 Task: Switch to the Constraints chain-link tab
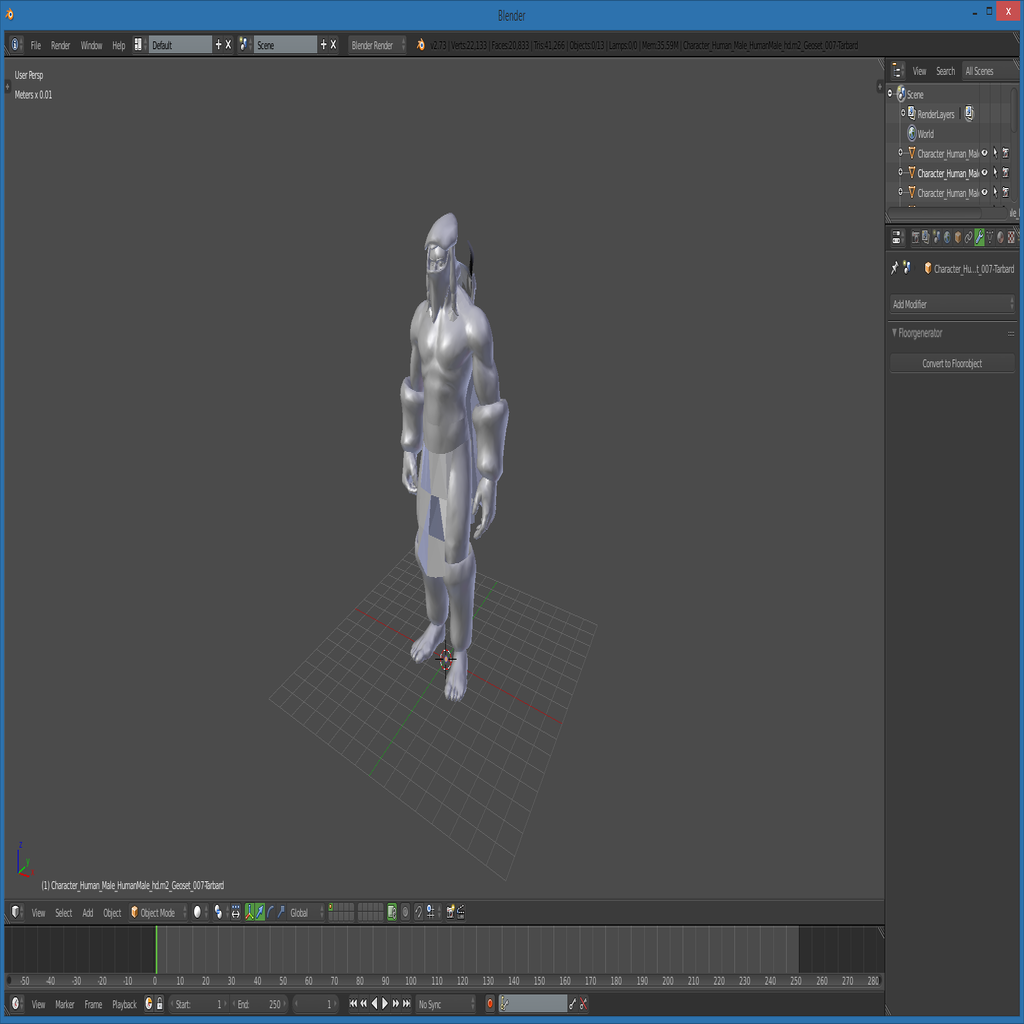[x=968, y=238]
